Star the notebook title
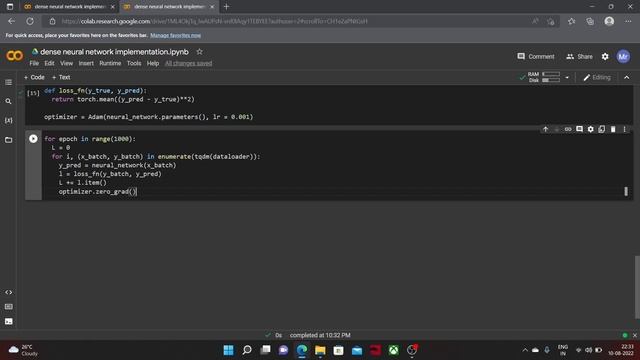 point(199,52)
